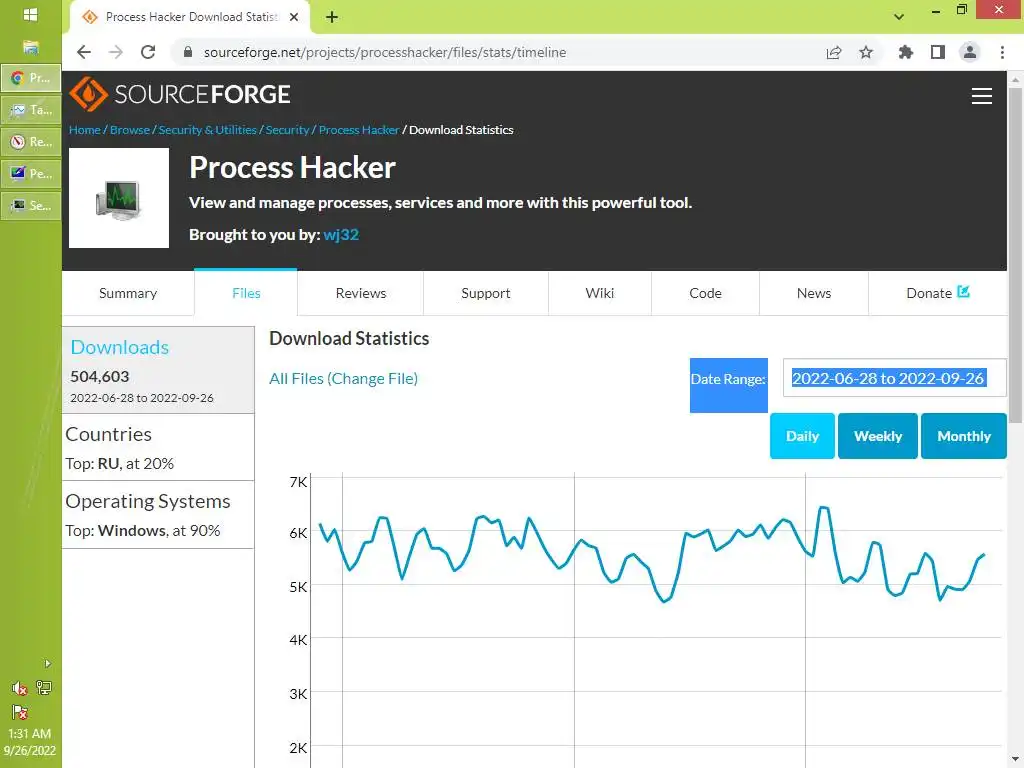Open Chrome three-dot menu
Screen dimensions: 1024x768
(x=1002, y=52)
